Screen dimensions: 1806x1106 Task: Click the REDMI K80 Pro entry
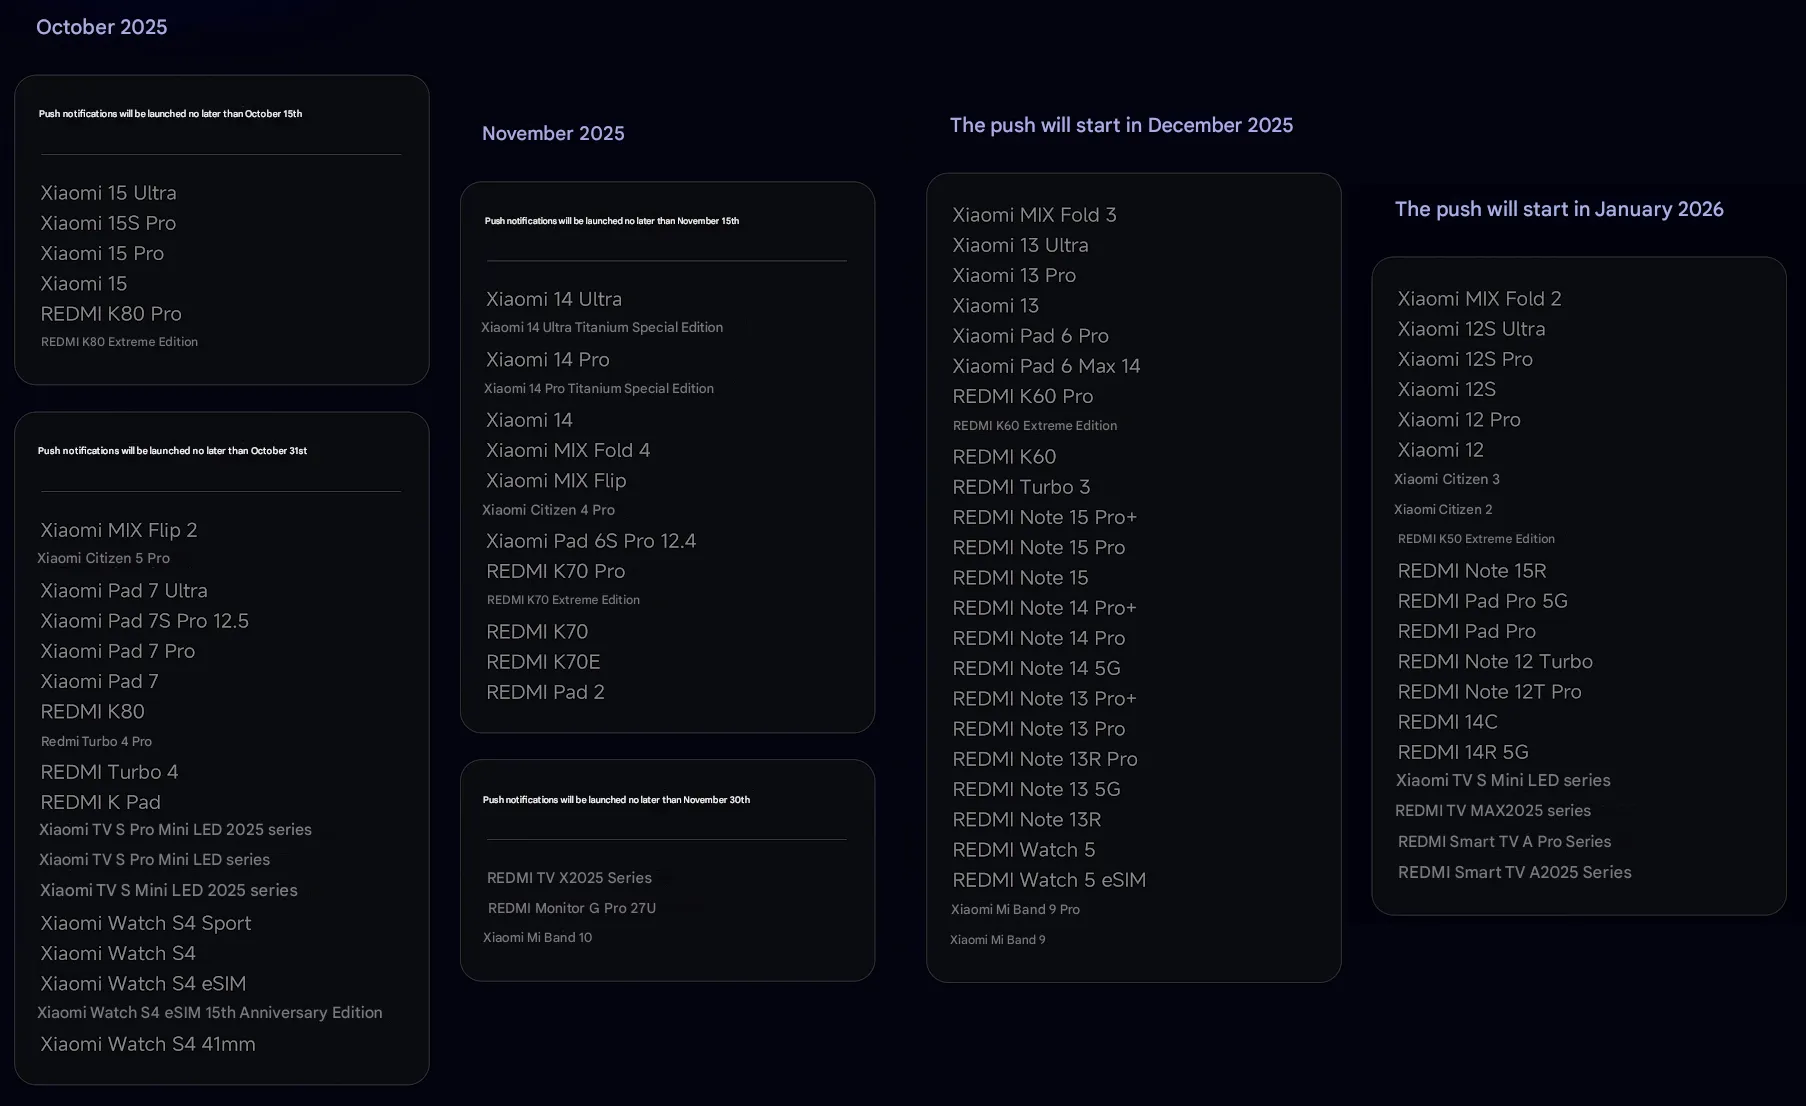[110, 313]
